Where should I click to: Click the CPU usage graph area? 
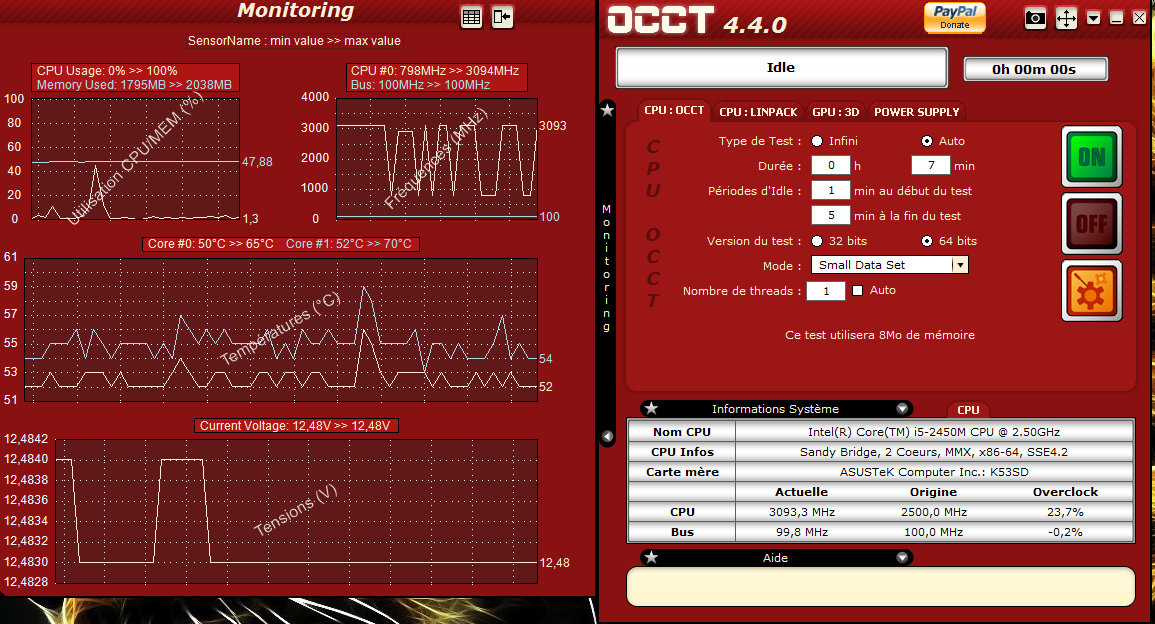(136, 159)
